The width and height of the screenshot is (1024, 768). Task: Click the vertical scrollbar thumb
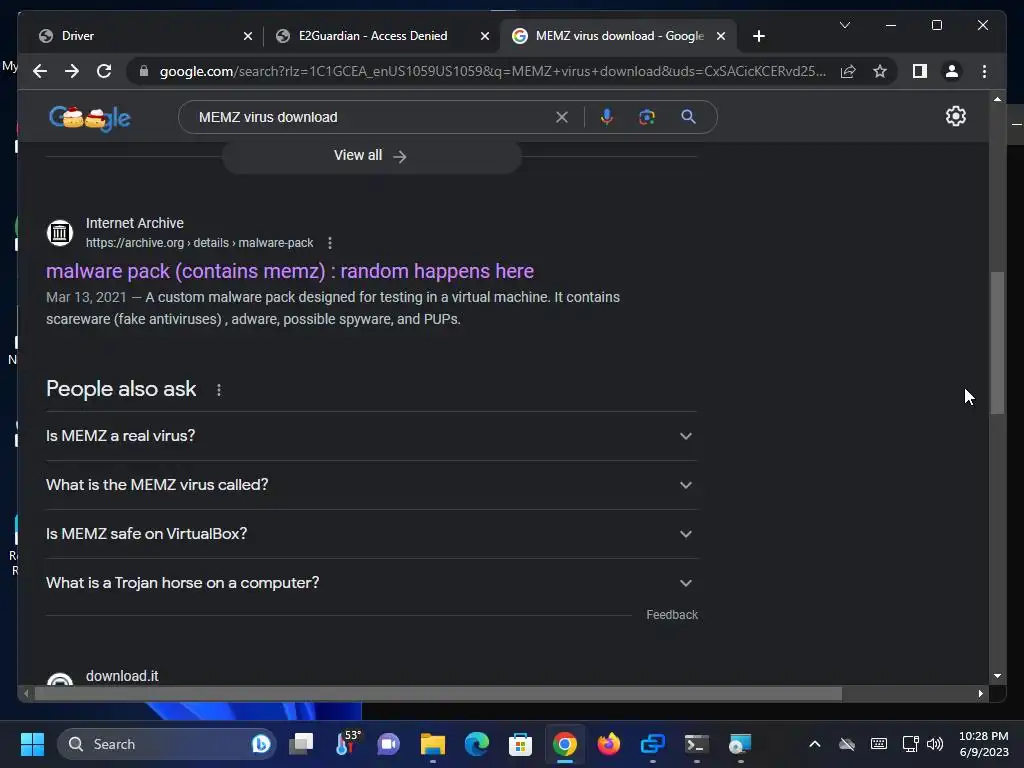997,343
